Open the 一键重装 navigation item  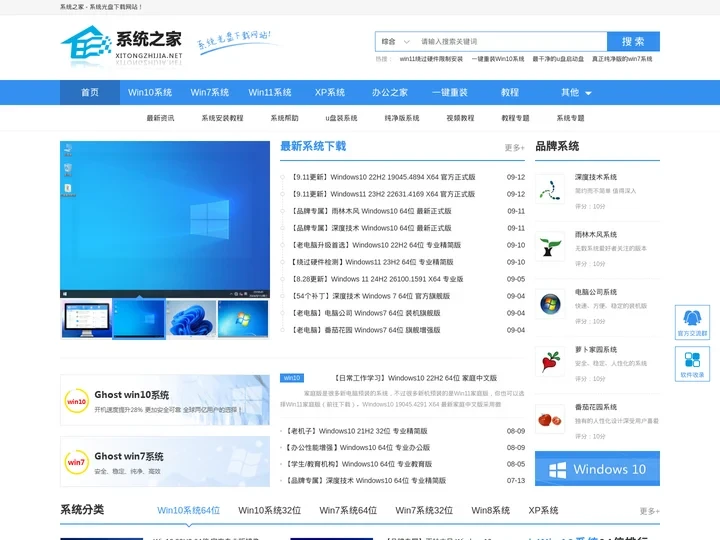[x=450, y=92]
